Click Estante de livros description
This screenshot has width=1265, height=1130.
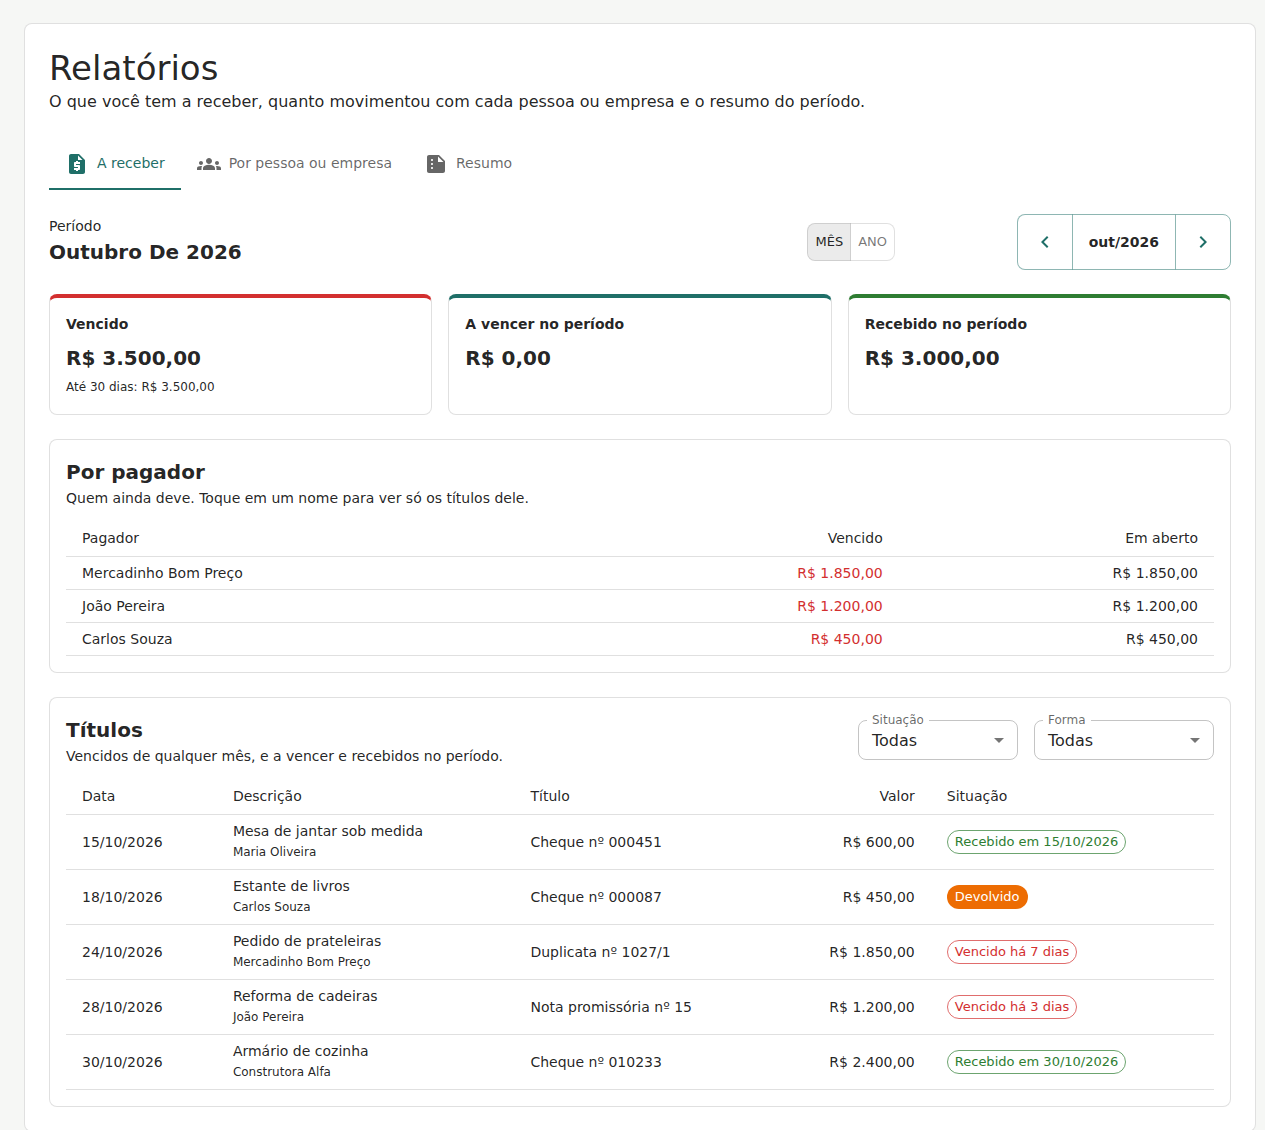pos(291,886)
